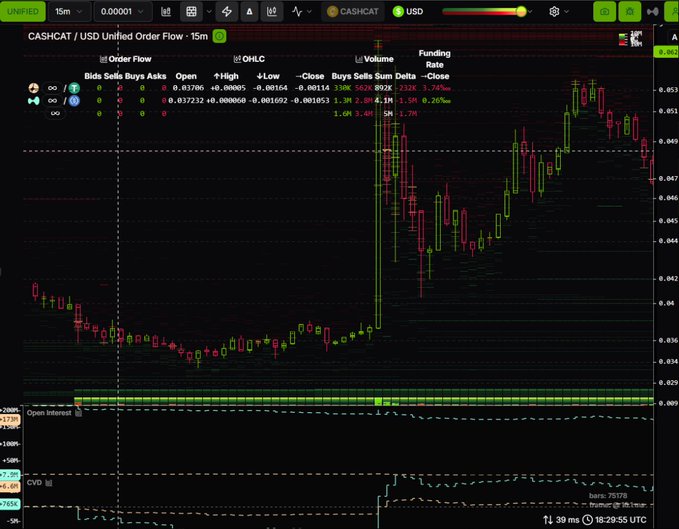The height and width of the screenshot is (529, 679).
Task: Click the 765K CVD axis label
Action: [x=10, y=504]
